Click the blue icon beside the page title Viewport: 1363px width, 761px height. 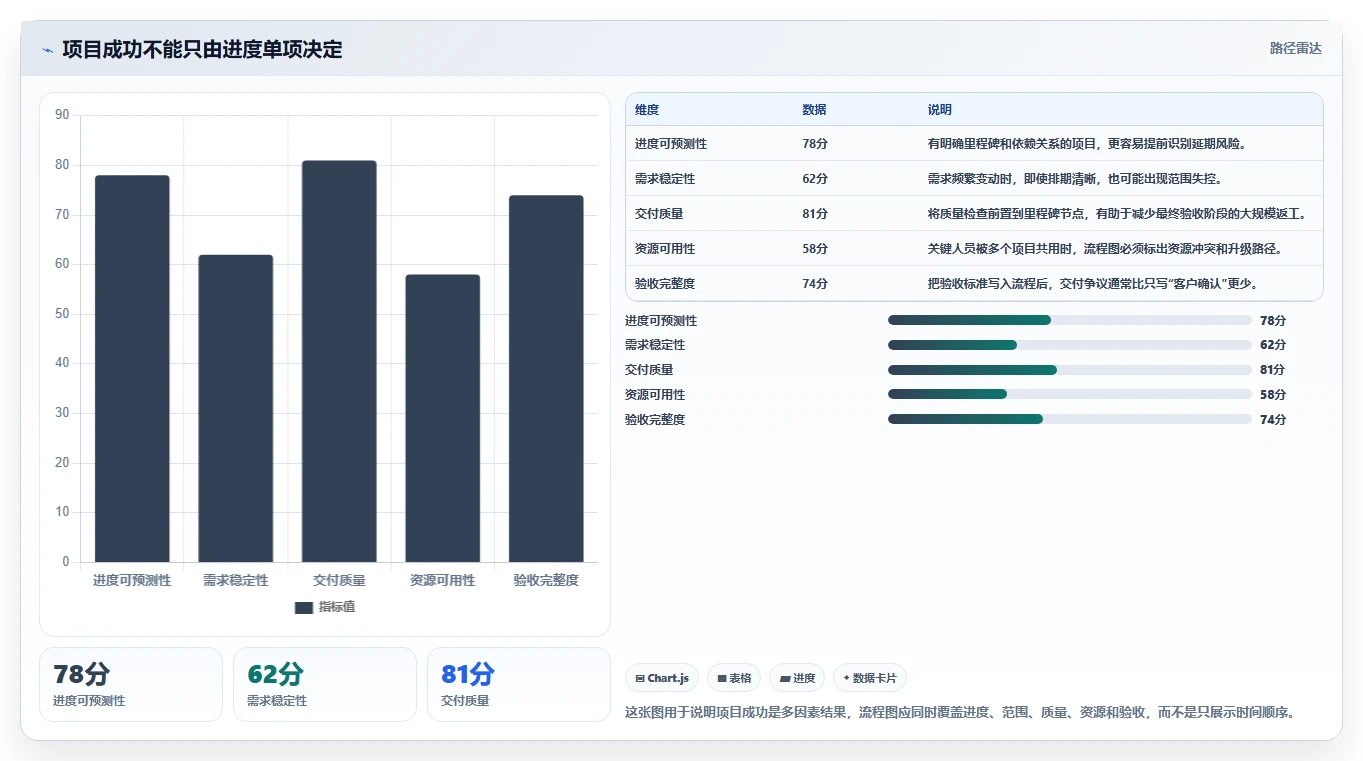point(47,50)
